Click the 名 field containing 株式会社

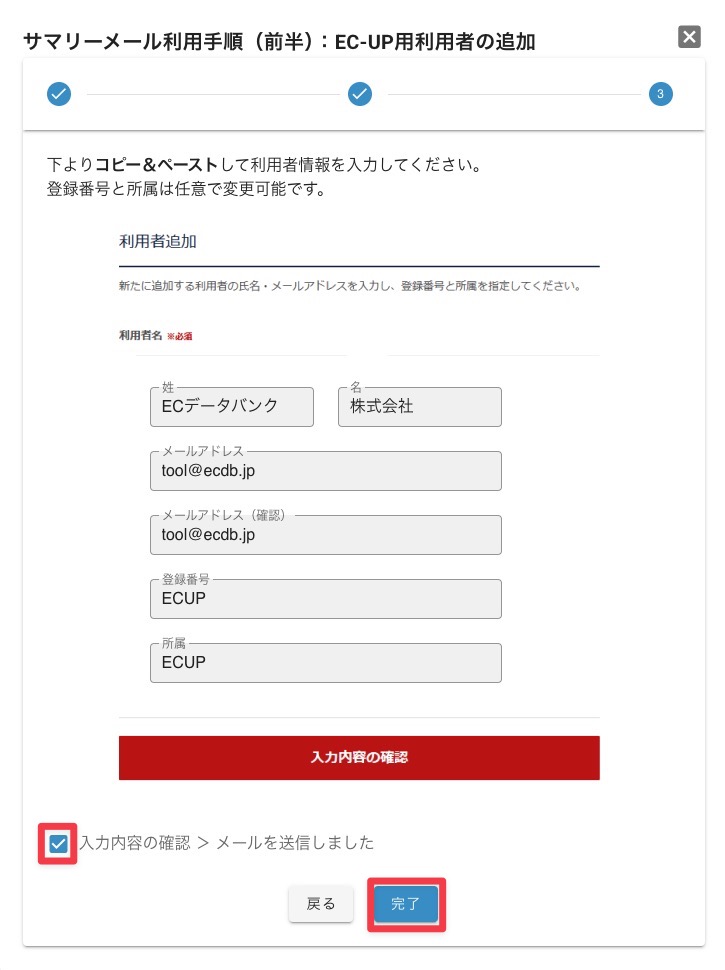pos(419,407)
